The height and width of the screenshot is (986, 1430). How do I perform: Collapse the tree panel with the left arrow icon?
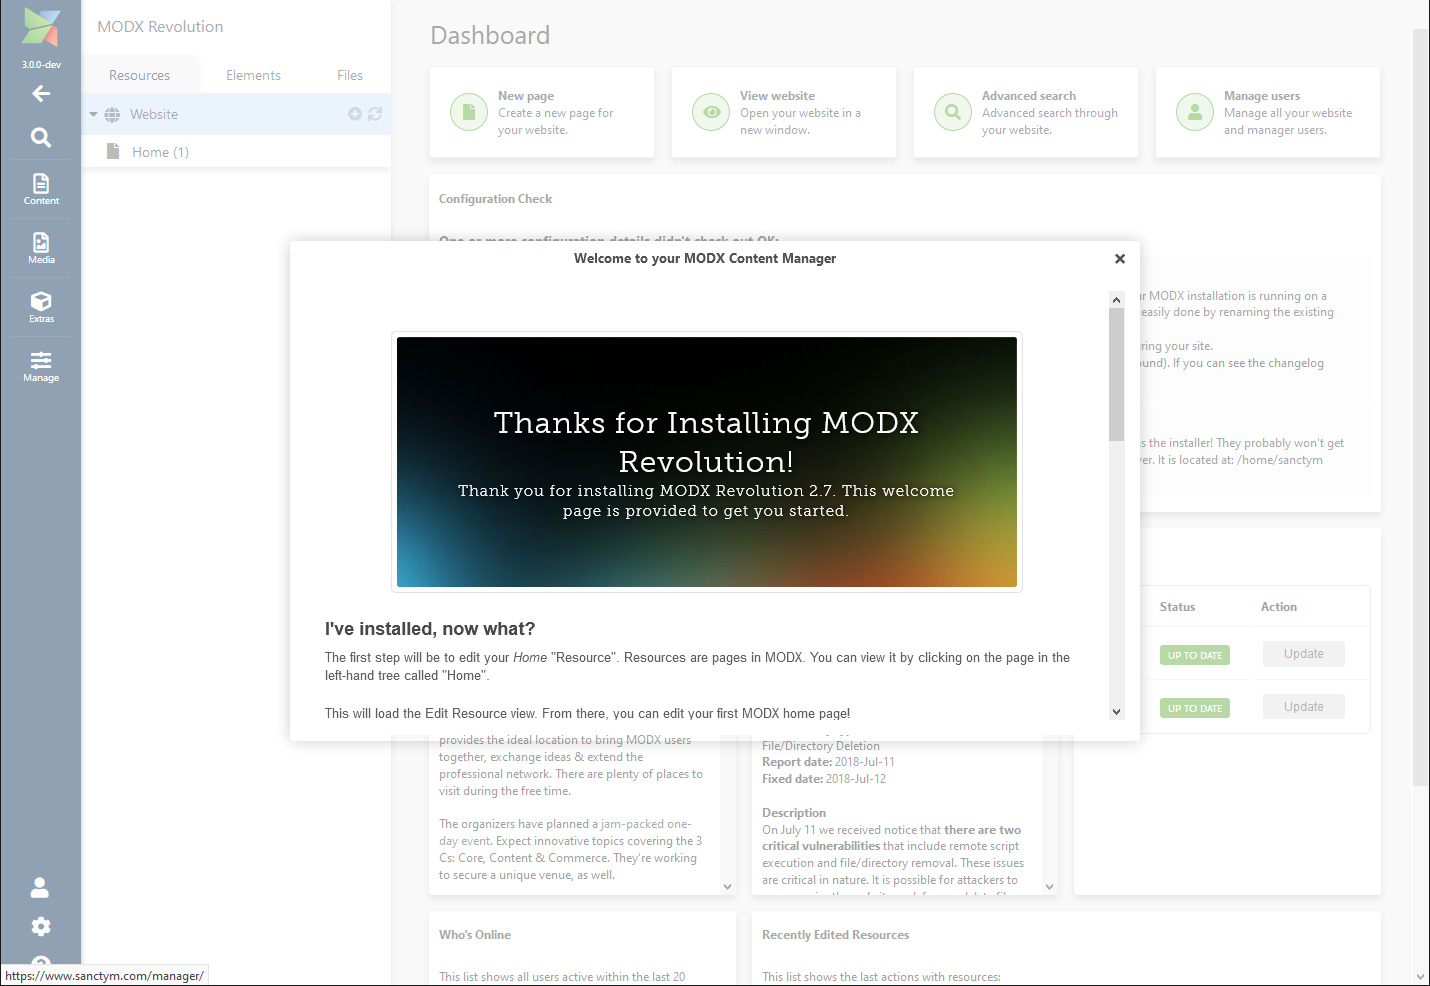pos(41,93)
